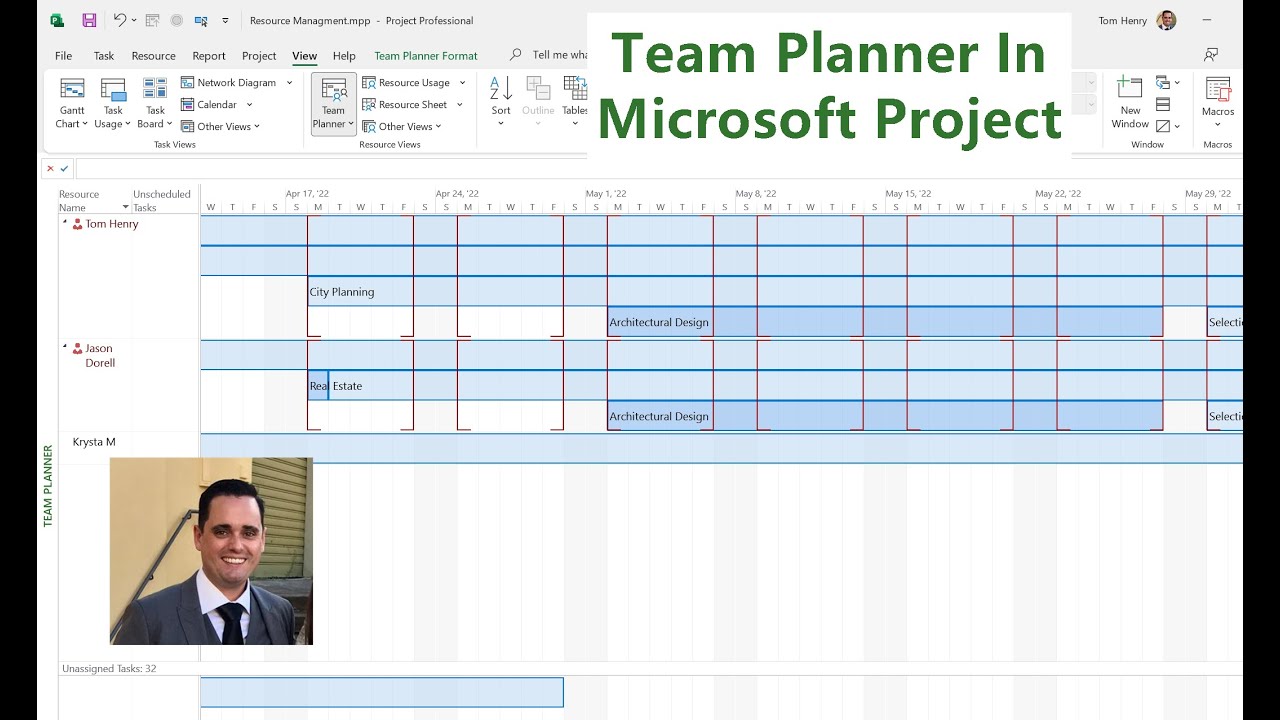Click Tom Henry's account avatar
The image size is (1280, 720).
pos(1166,20)
